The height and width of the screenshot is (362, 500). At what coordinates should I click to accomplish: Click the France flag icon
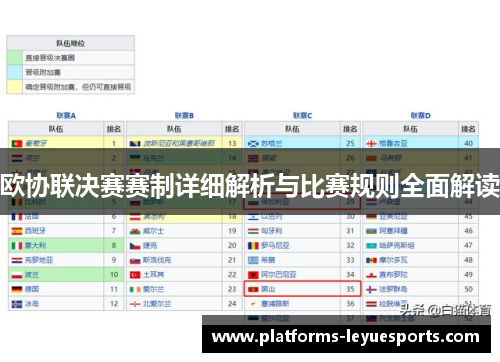17,217
